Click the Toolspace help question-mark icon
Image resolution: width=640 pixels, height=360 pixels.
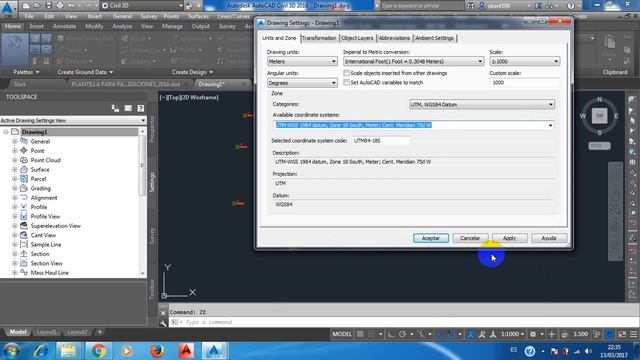tap(140, 108)
